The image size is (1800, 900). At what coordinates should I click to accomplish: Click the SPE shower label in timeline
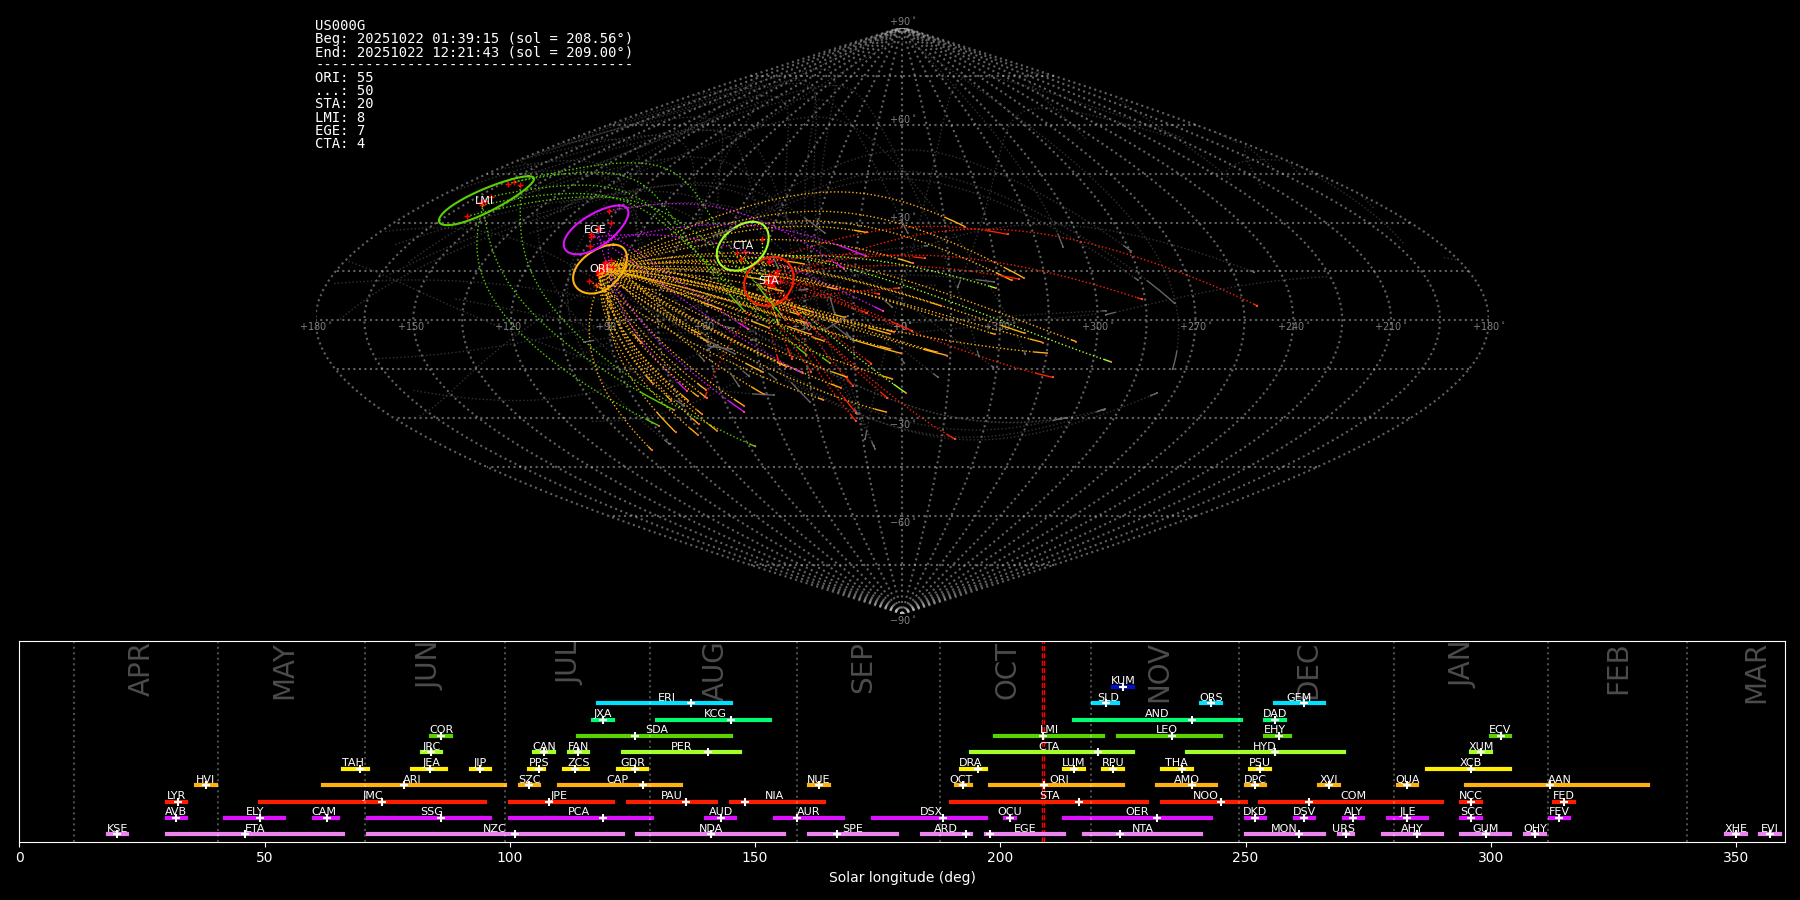pos(853,829)
